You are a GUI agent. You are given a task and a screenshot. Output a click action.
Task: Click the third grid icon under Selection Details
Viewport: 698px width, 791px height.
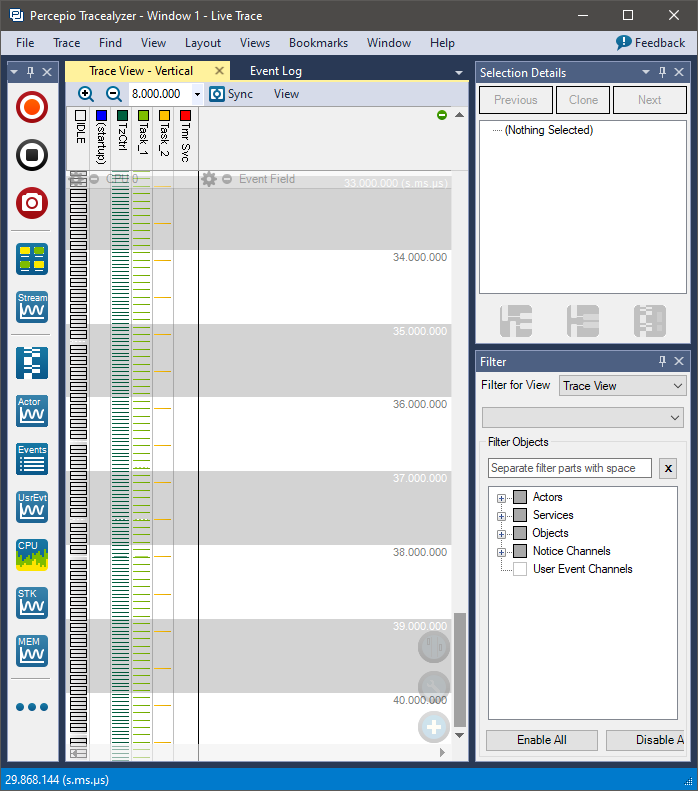650,321
